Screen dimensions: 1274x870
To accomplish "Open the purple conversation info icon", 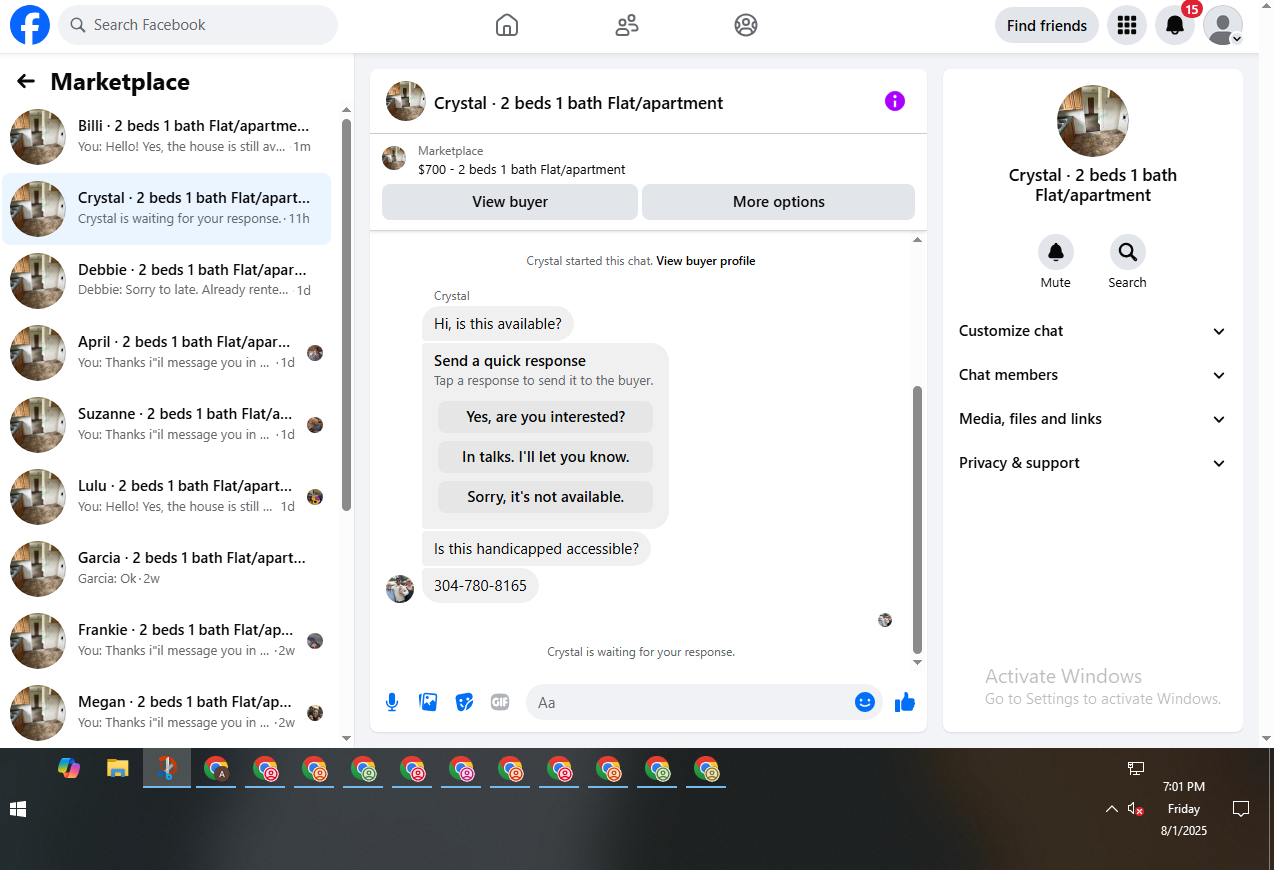I will coord(895,101).
